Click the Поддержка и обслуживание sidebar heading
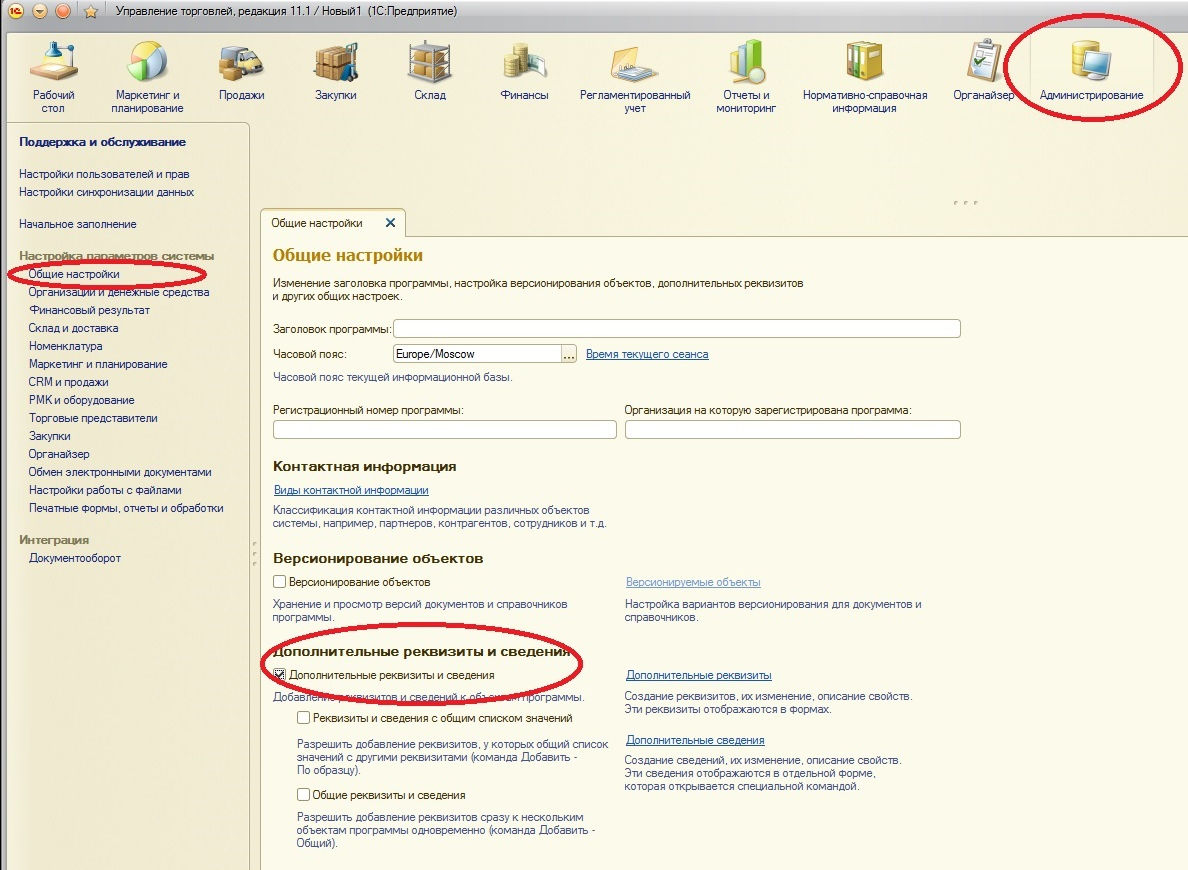Viewport: 1188px width, 870px height. click(x=102, y=142)
